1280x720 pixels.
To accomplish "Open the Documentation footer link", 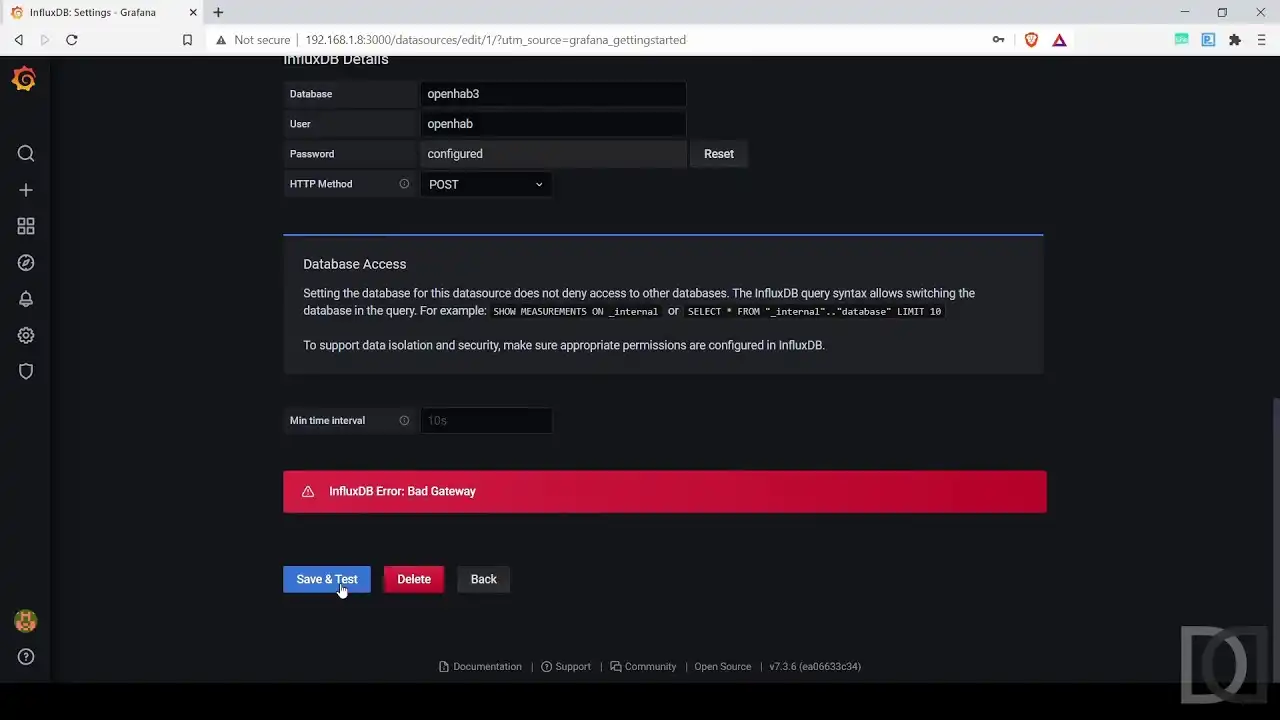I will click(x=481, y=667).
